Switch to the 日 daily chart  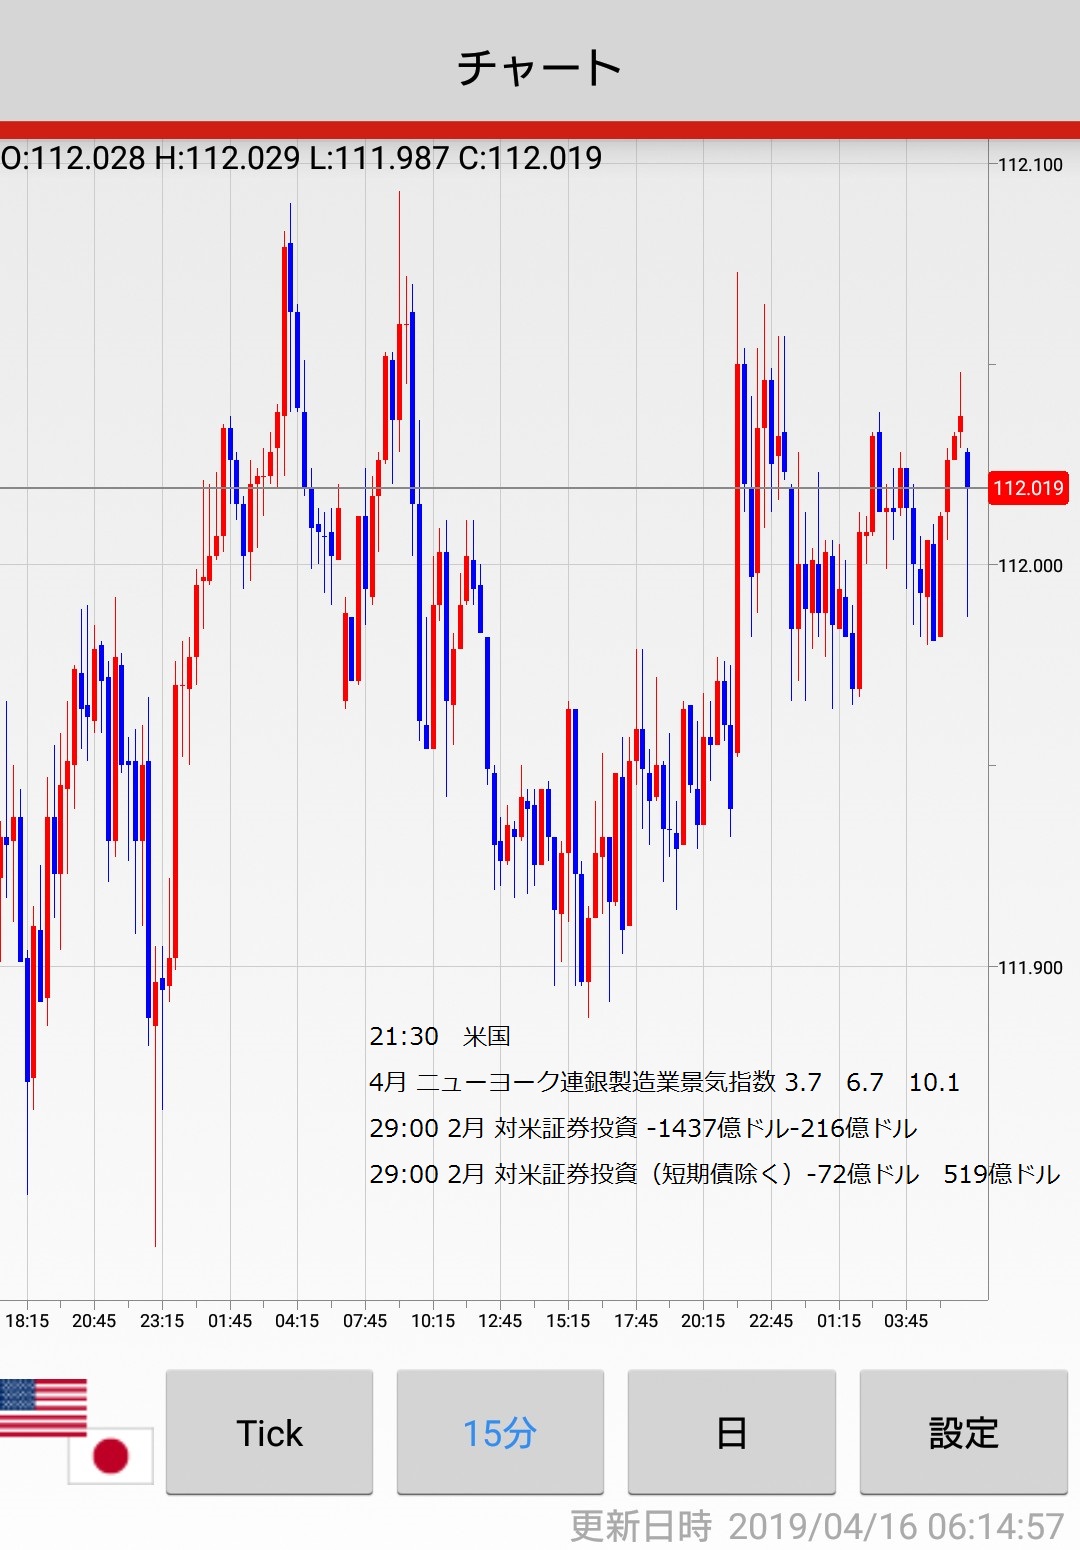pos(731,1432)
